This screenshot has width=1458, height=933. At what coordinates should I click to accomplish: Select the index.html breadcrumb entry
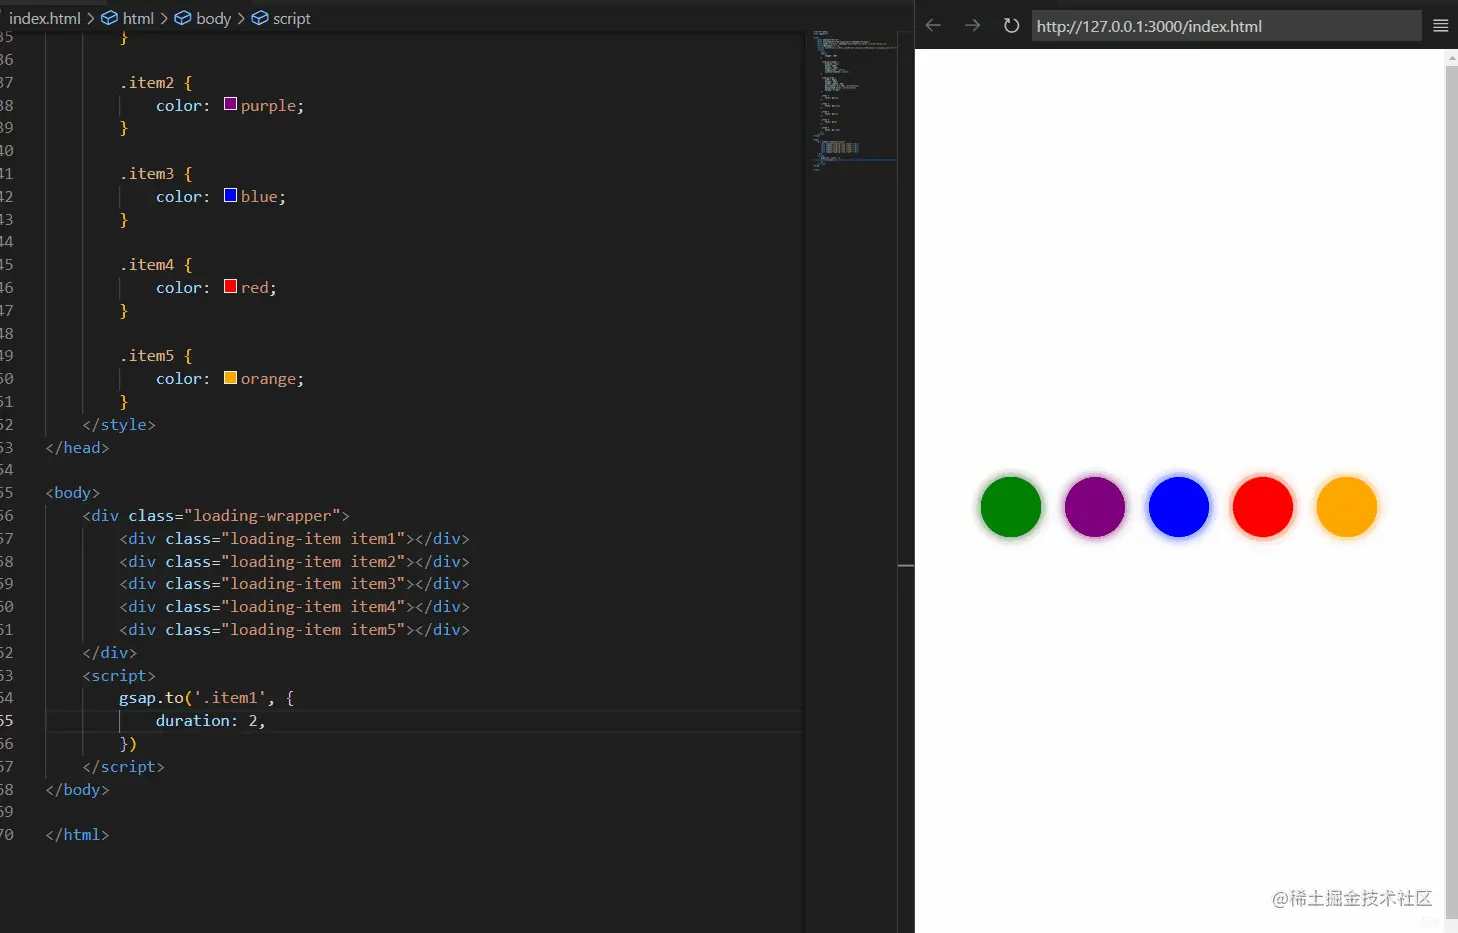click(x=44, y=18)
